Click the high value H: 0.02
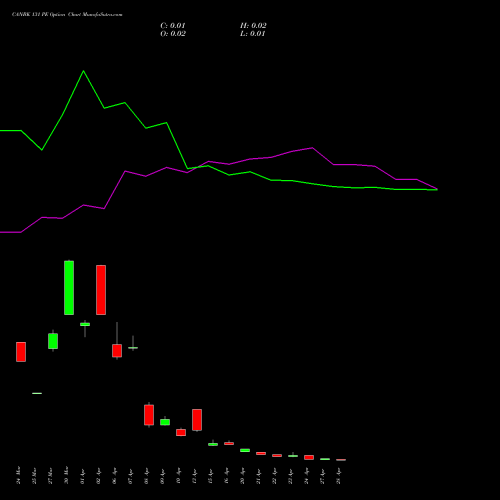 [x=253, y=26]
